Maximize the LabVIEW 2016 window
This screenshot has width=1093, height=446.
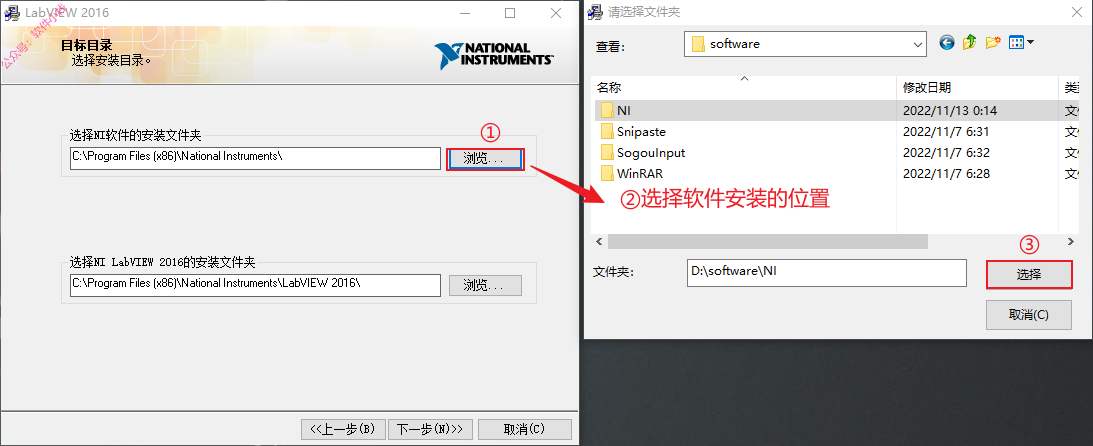point(510,13)
